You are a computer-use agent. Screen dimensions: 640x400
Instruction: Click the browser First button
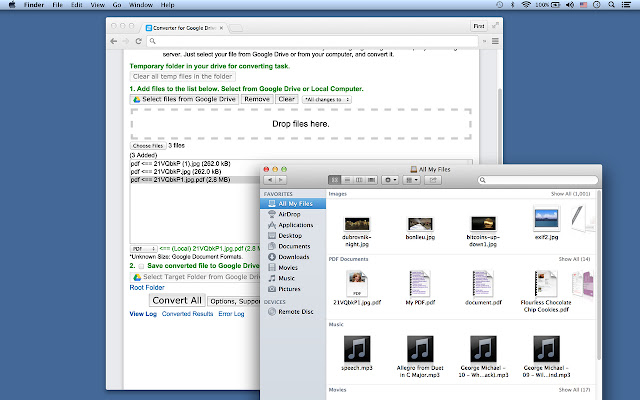[x=478, y=26]
